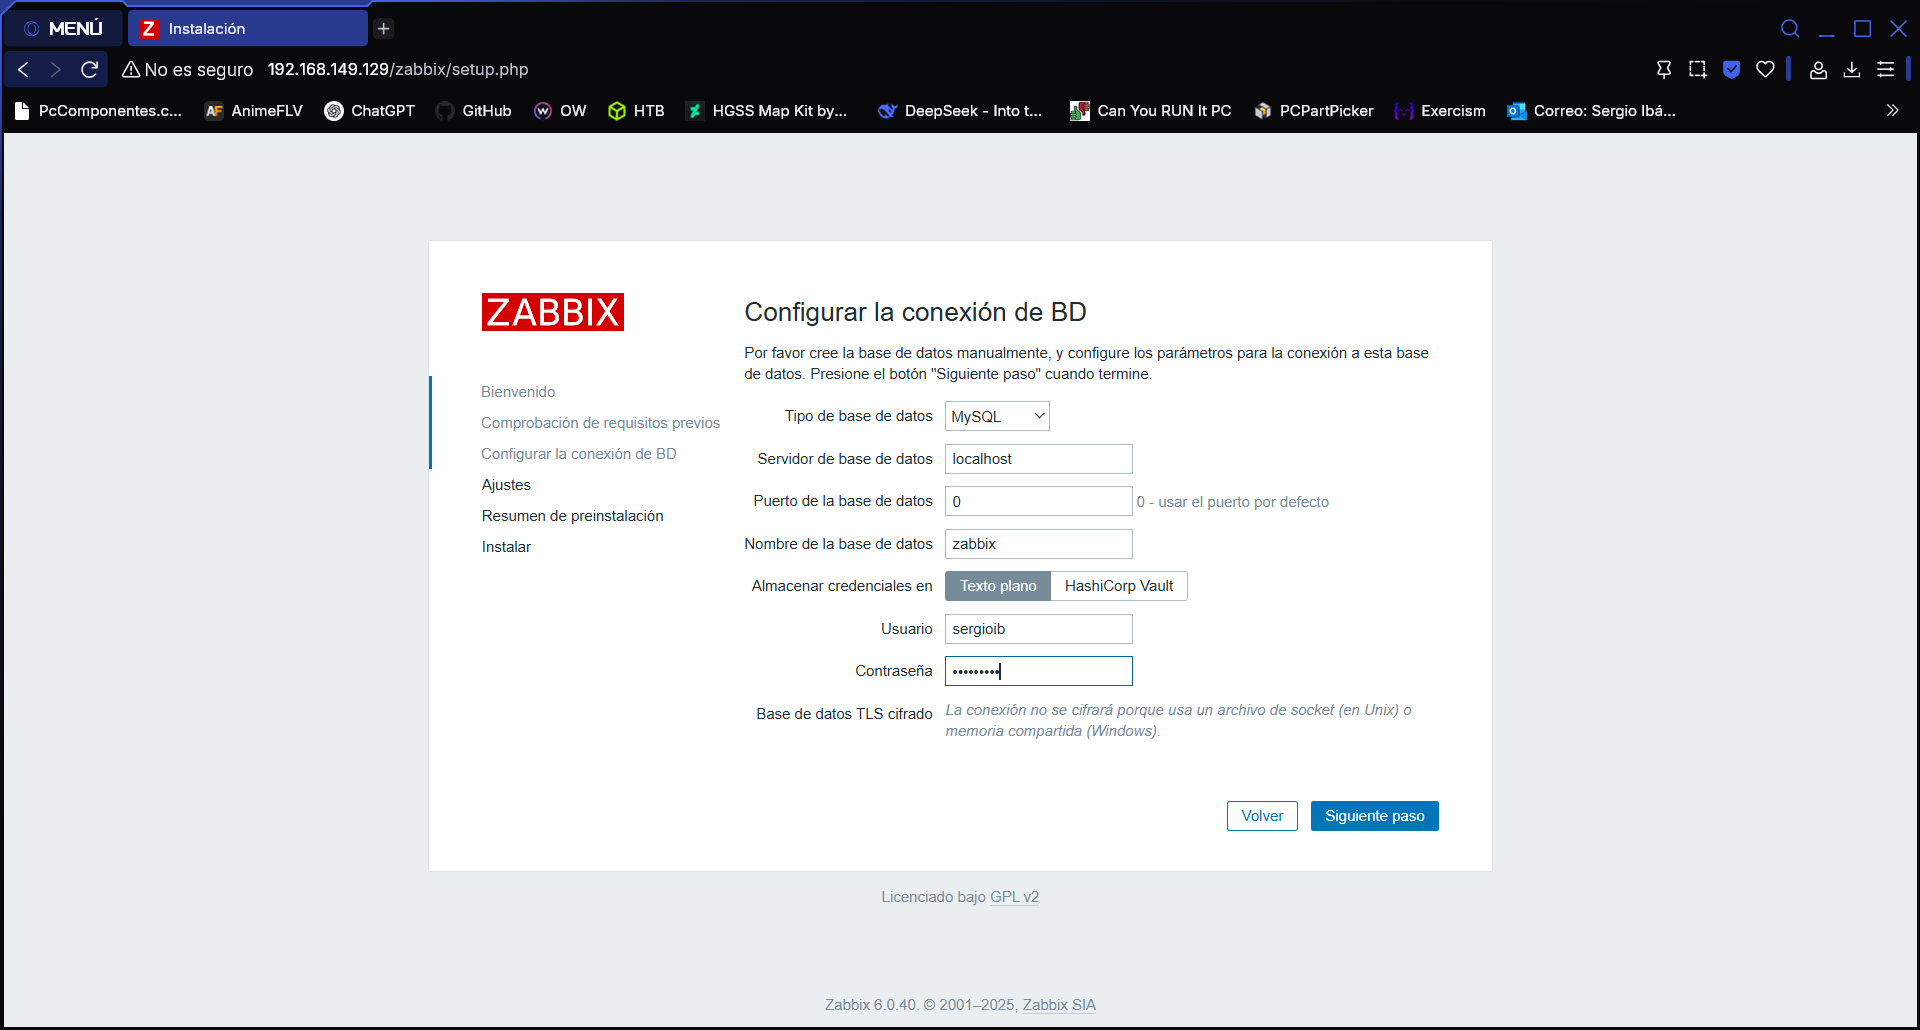Open the browser MENÚ button
Viewport: 1920px width, 1030px height.
[64, 28]
